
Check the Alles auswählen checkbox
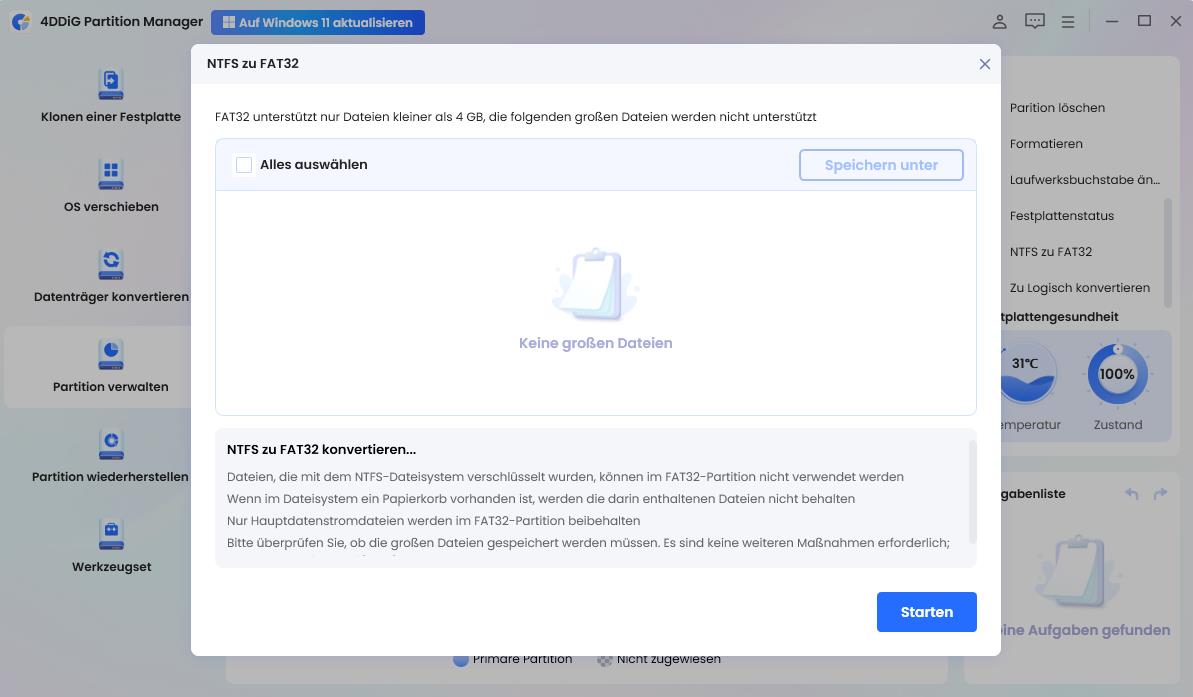(243, 165)
